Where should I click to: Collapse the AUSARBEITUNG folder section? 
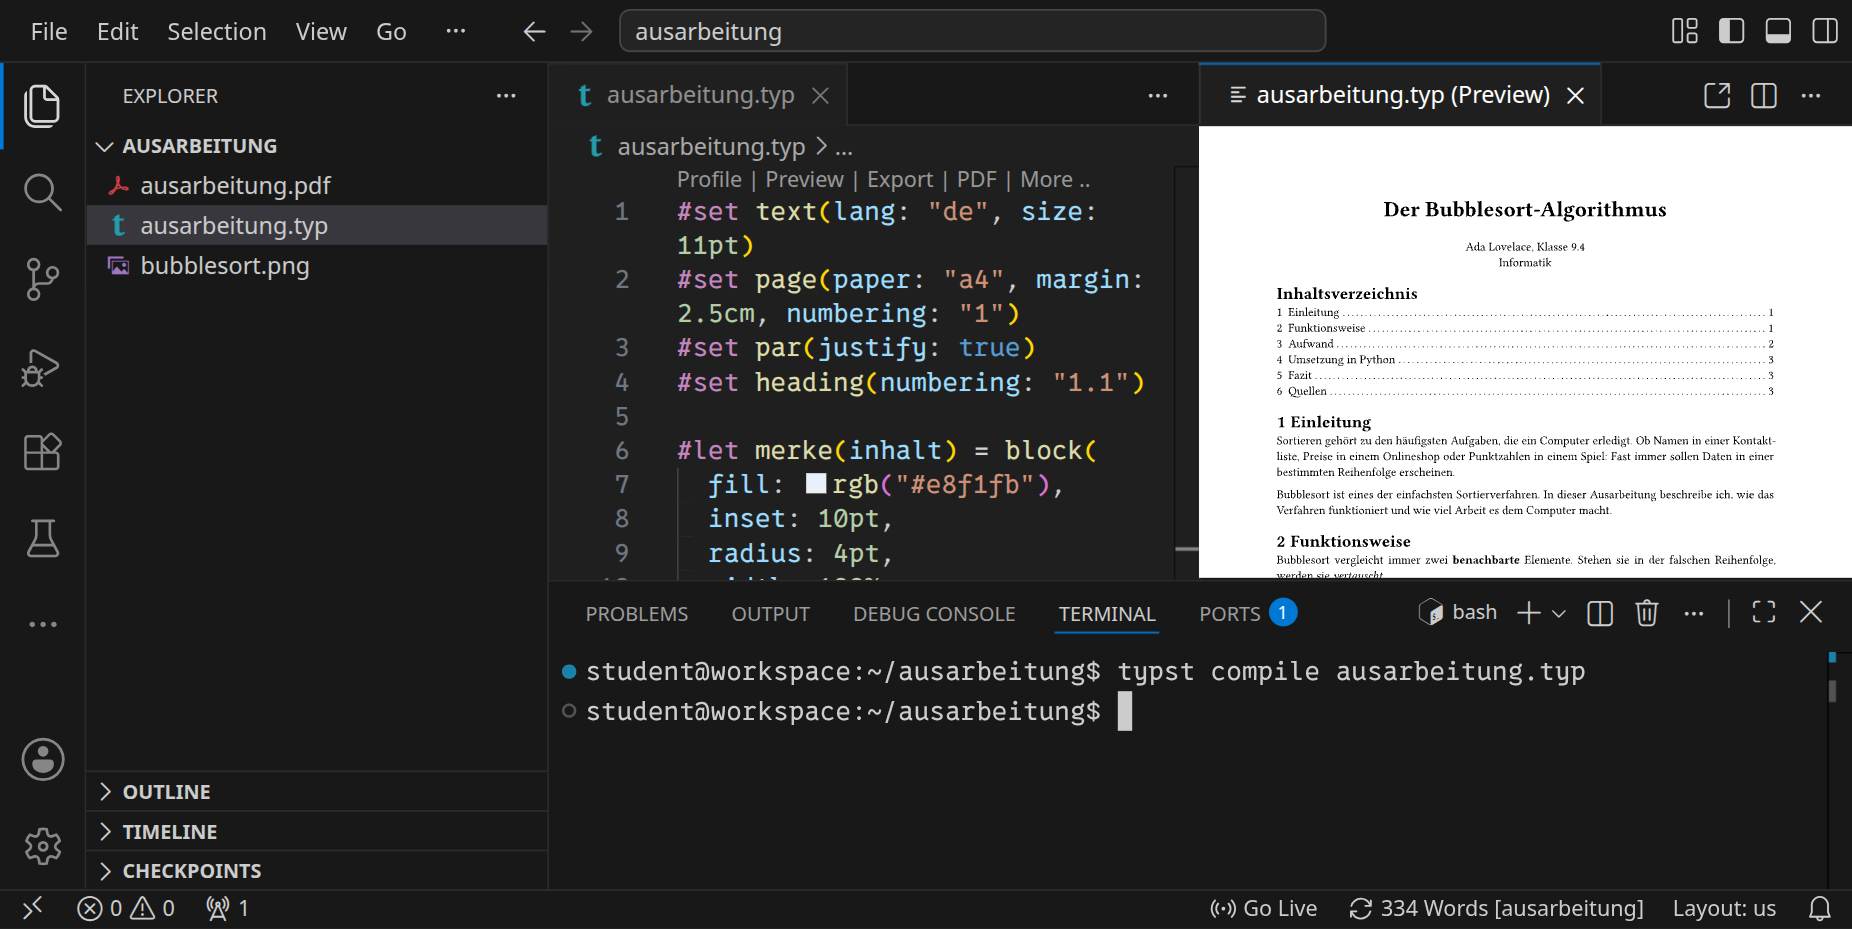(x=316, y=146)
